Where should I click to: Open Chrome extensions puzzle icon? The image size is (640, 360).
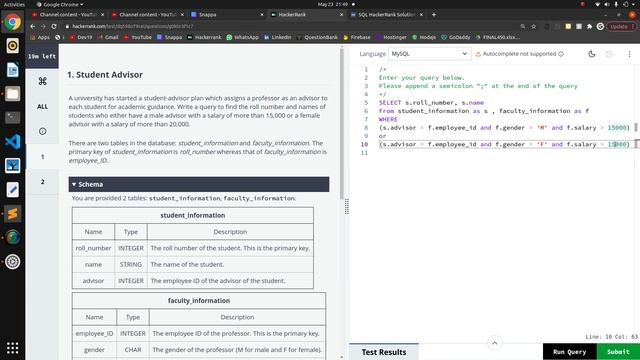pos(589,26)
